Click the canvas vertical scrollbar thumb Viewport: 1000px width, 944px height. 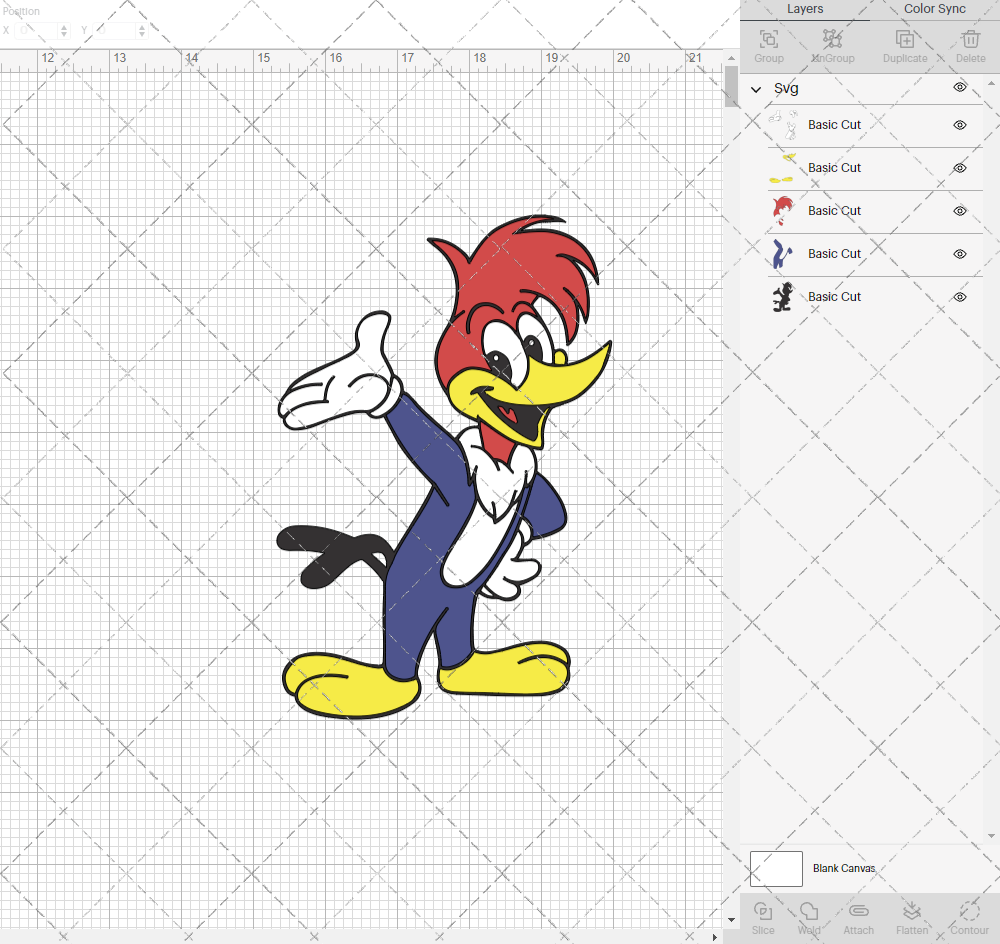pyautogui.click(x=731, y=87)
